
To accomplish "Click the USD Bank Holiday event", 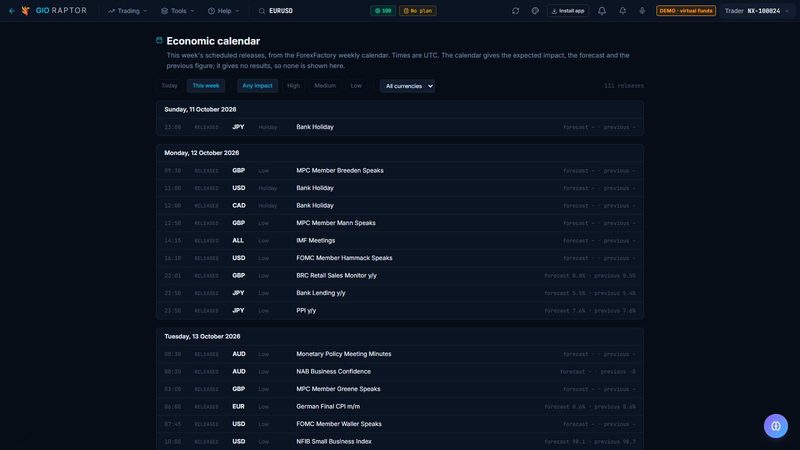I will [400, 188].
